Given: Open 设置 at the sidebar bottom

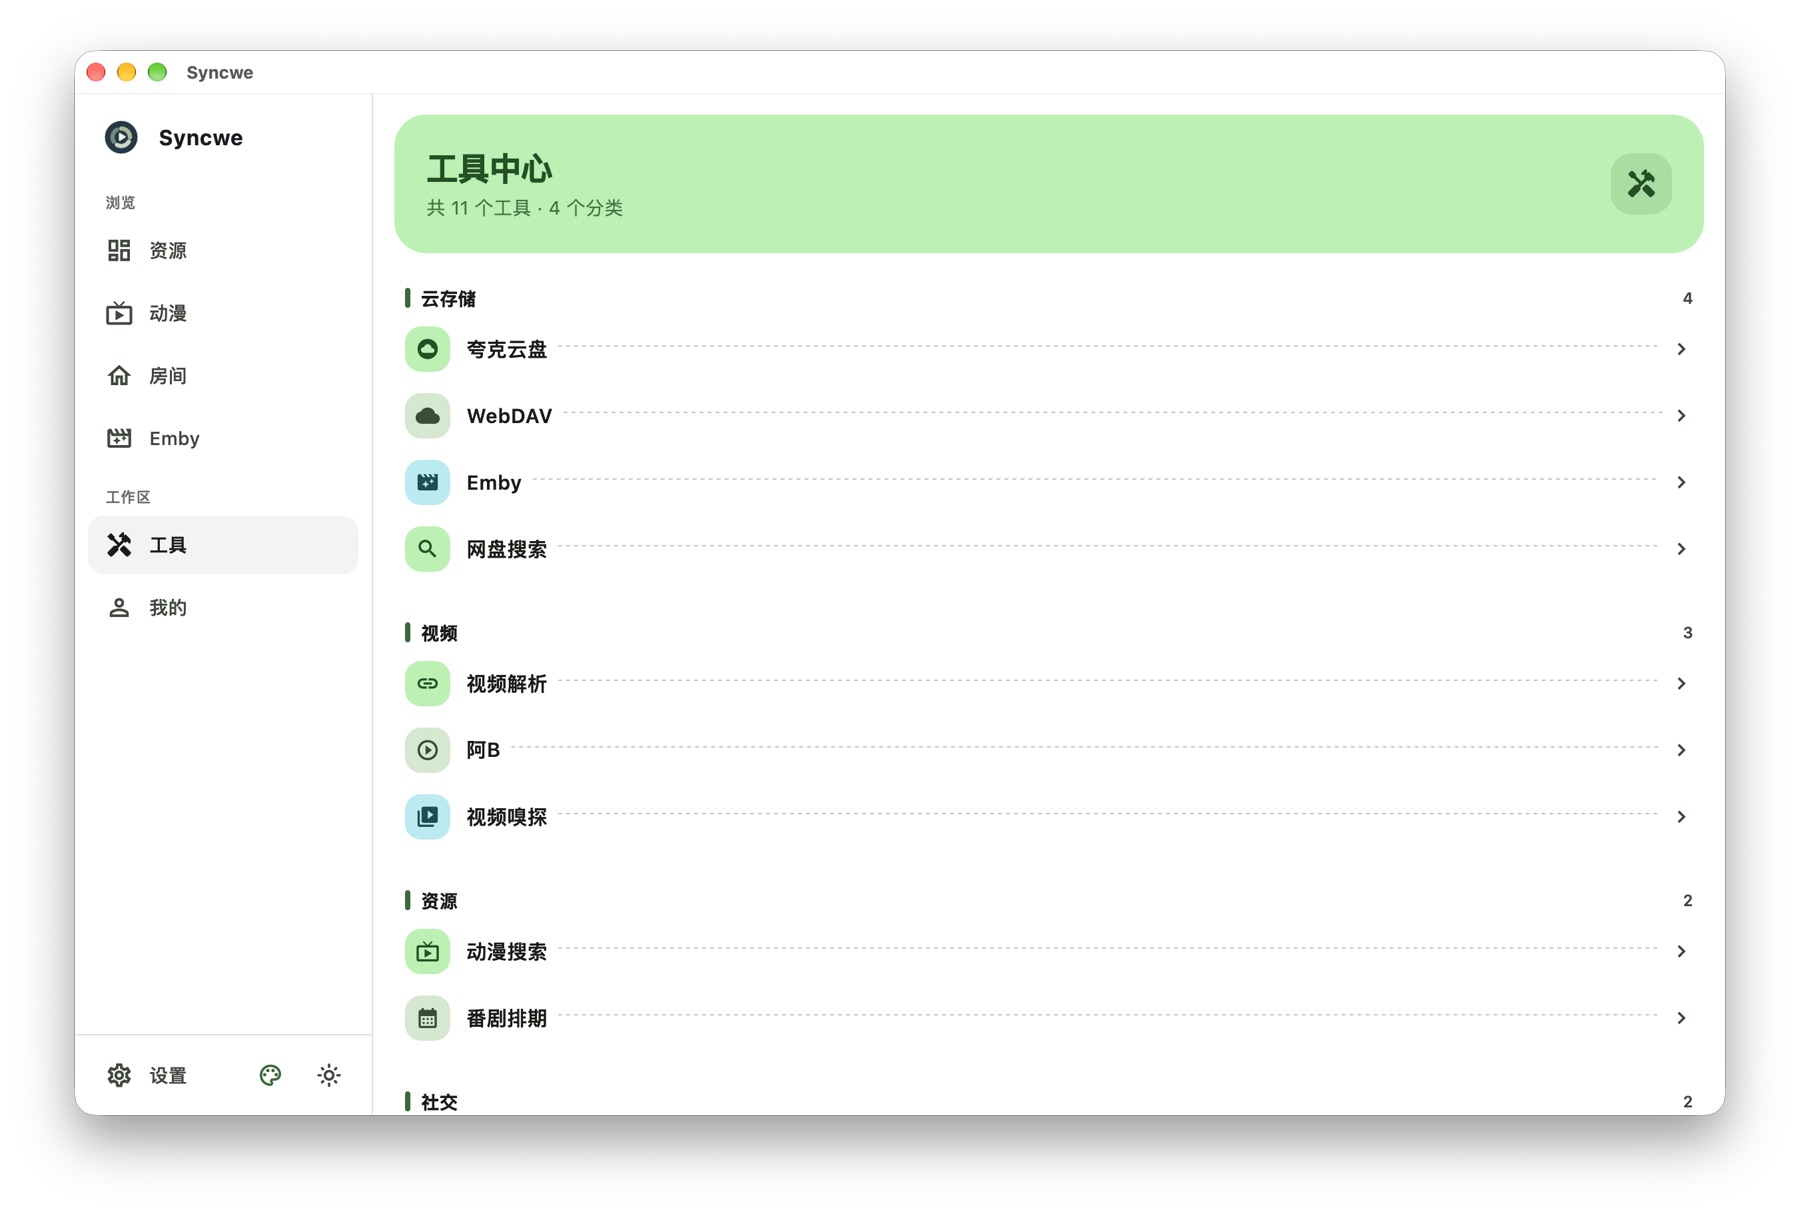Looking at the screenshot, I should coord(148,1075).
